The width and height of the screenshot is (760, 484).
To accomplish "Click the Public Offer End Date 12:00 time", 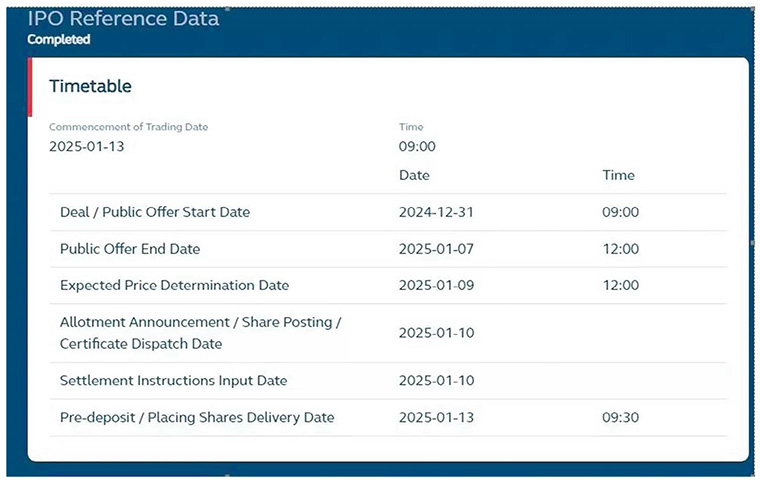I will (621, 249).
